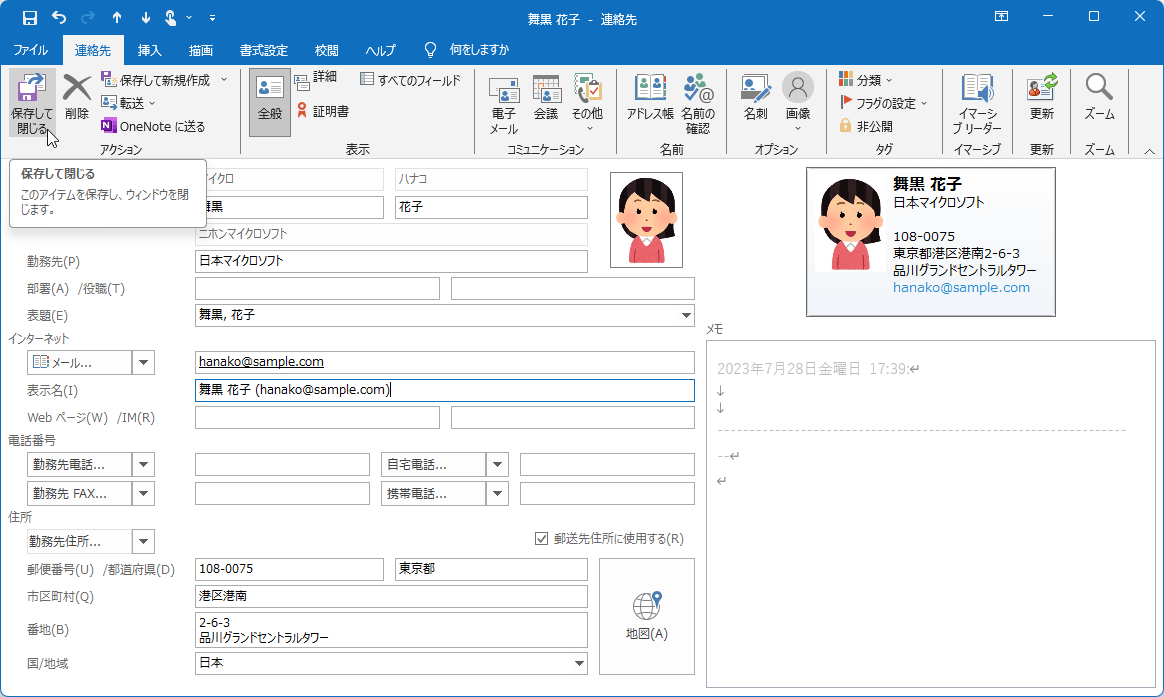
Task: Open the More (その他) communication menu
Action: [x=587, y=103]
